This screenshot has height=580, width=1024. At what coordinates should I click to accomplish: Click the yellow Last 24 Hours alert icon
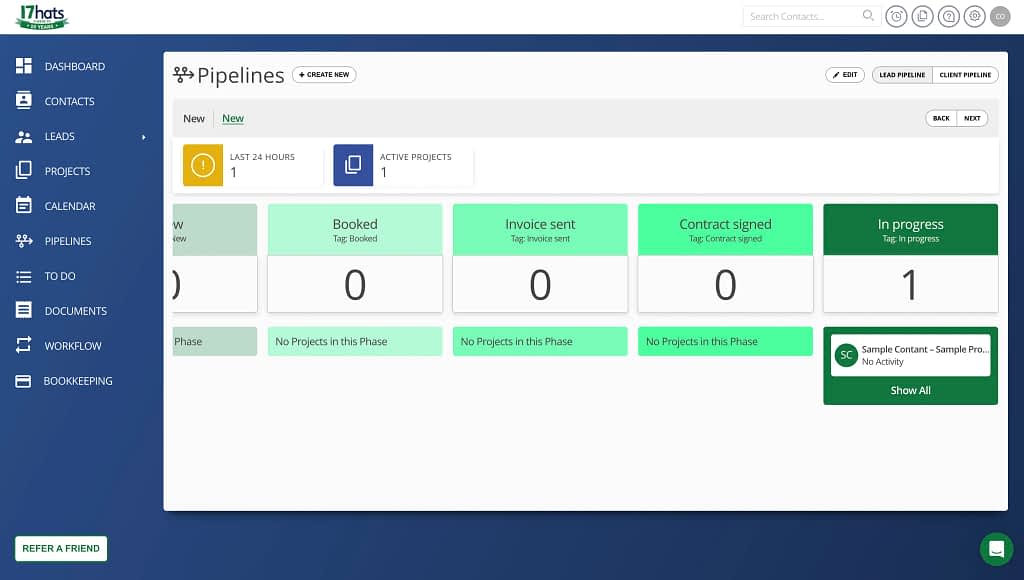tap(202, 165)
